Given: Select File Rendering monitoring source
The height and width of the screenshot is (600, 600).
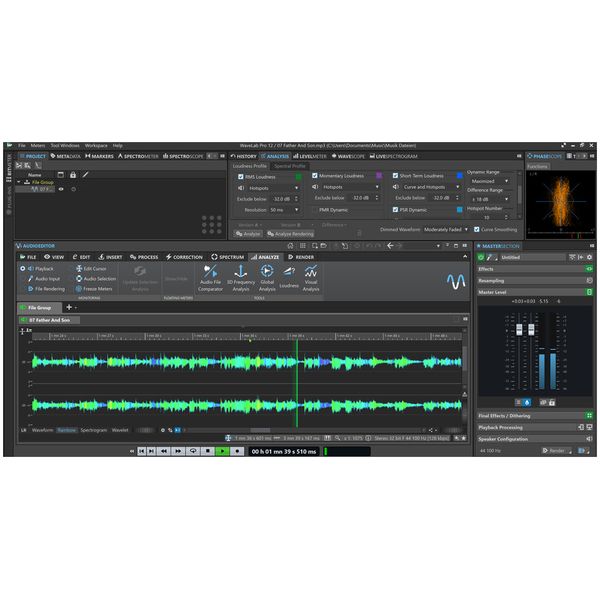Looking at the screenshot, I should tap(46, 289).
